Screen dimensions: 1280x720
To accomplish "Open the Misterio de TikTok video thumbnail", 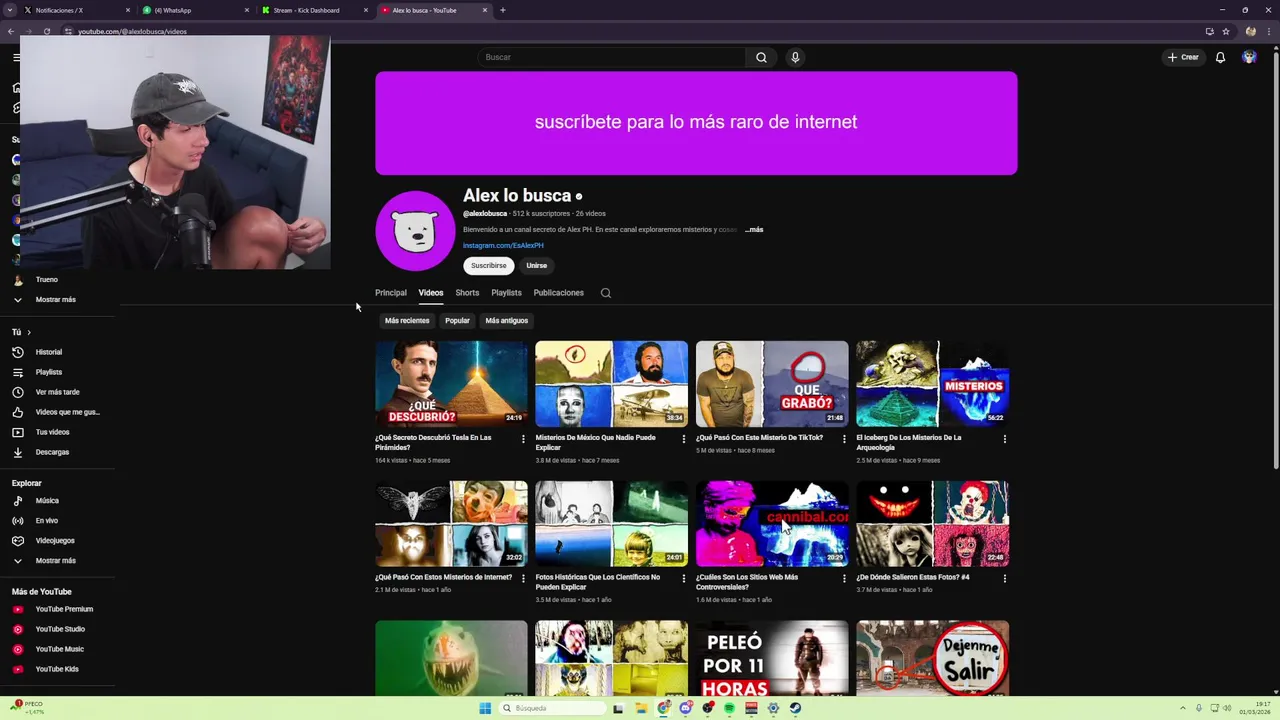I will (x=772, y=384).
